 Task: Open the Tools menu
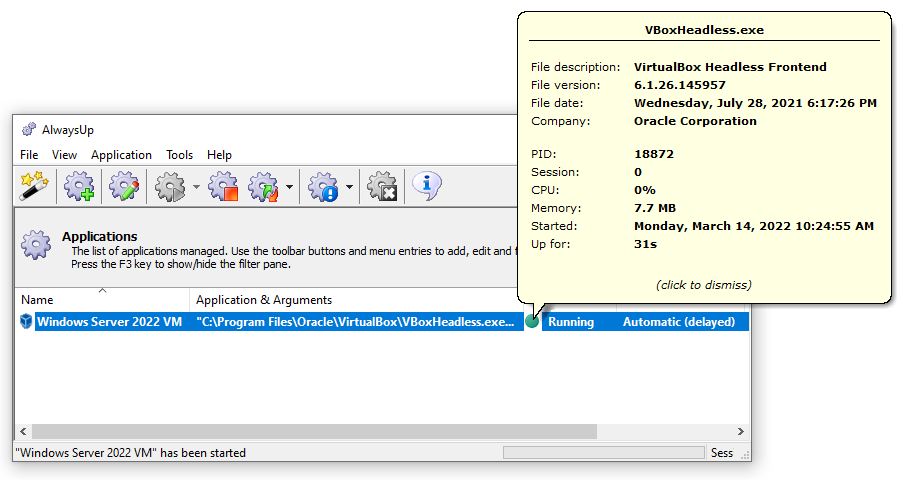coord(179,155)
